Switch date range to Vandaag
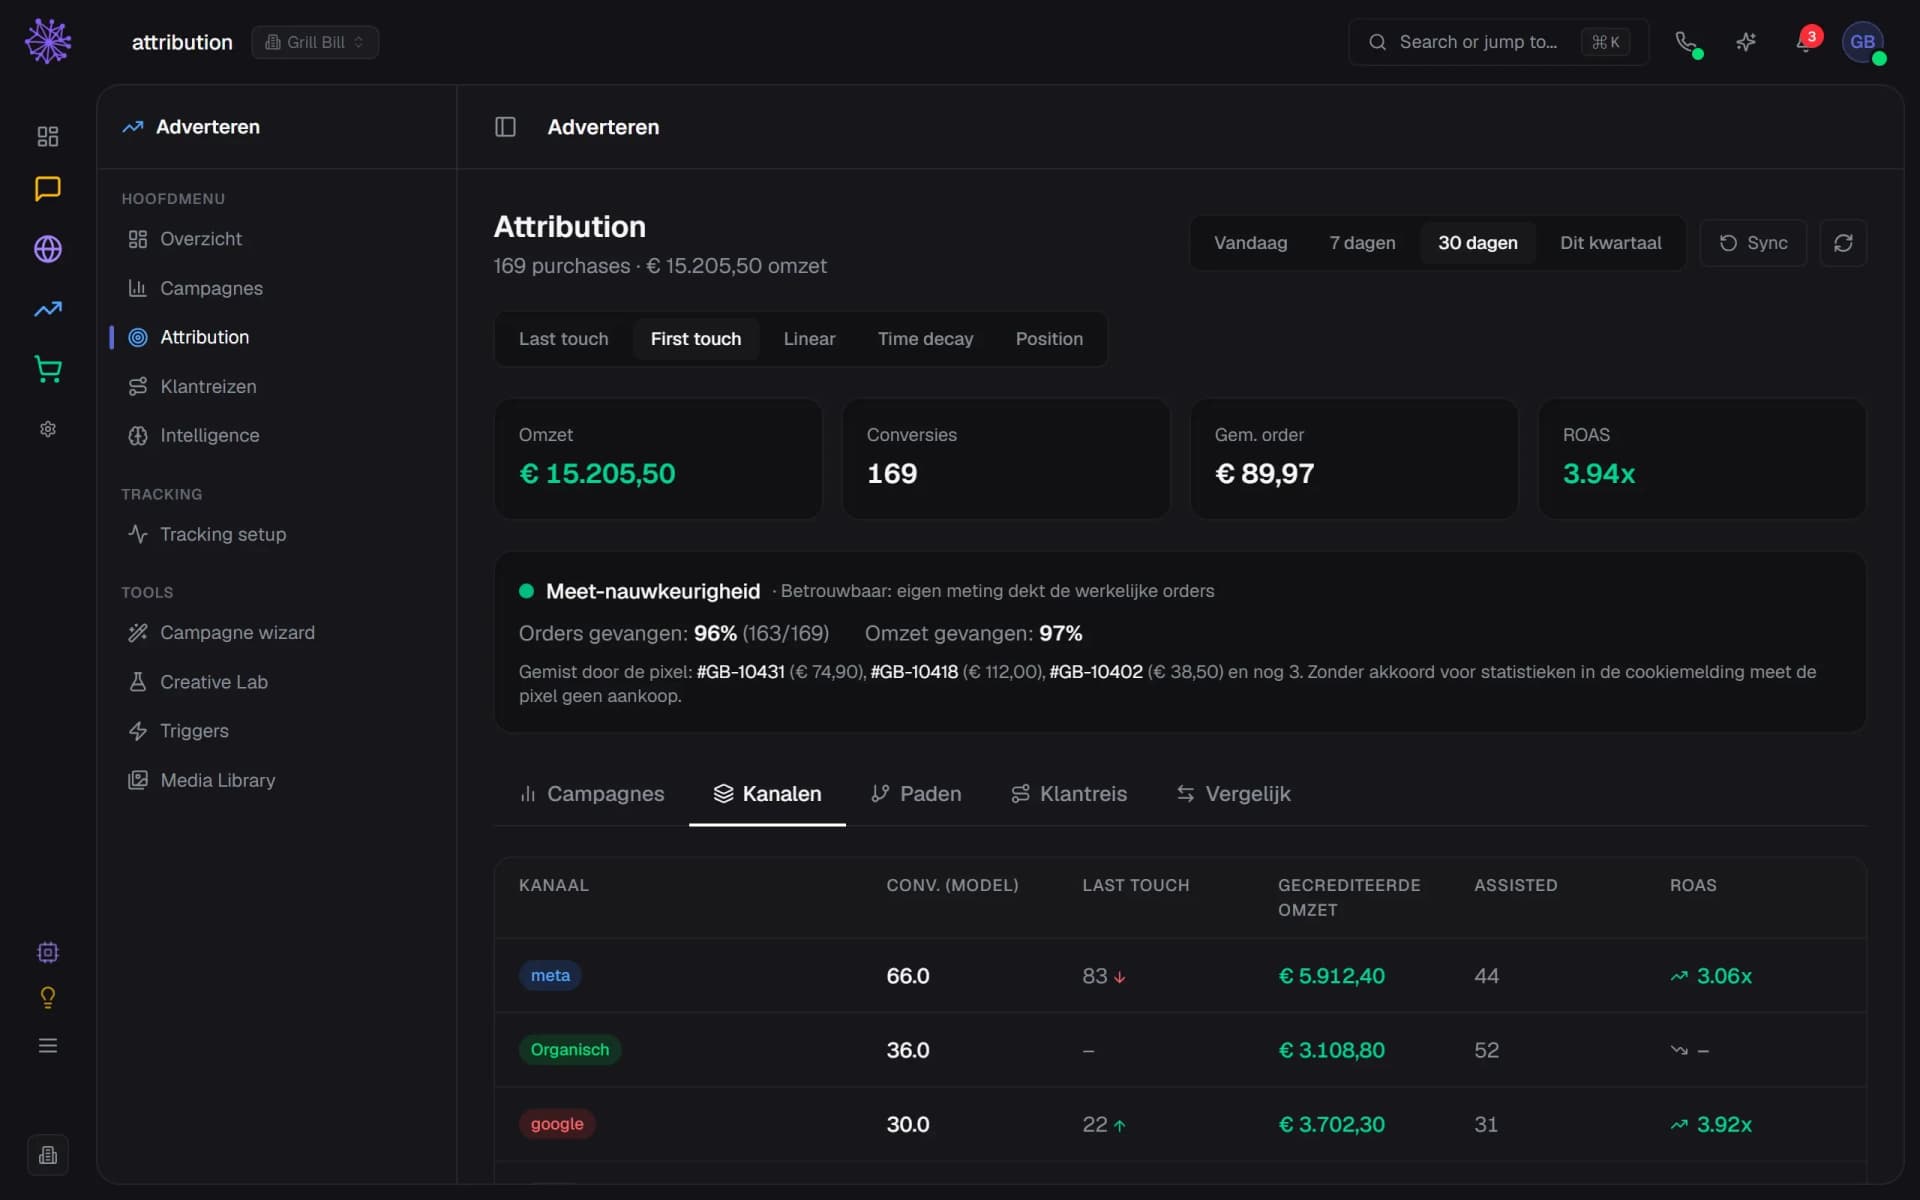1920x1200 pixels. pos(1250,243)
